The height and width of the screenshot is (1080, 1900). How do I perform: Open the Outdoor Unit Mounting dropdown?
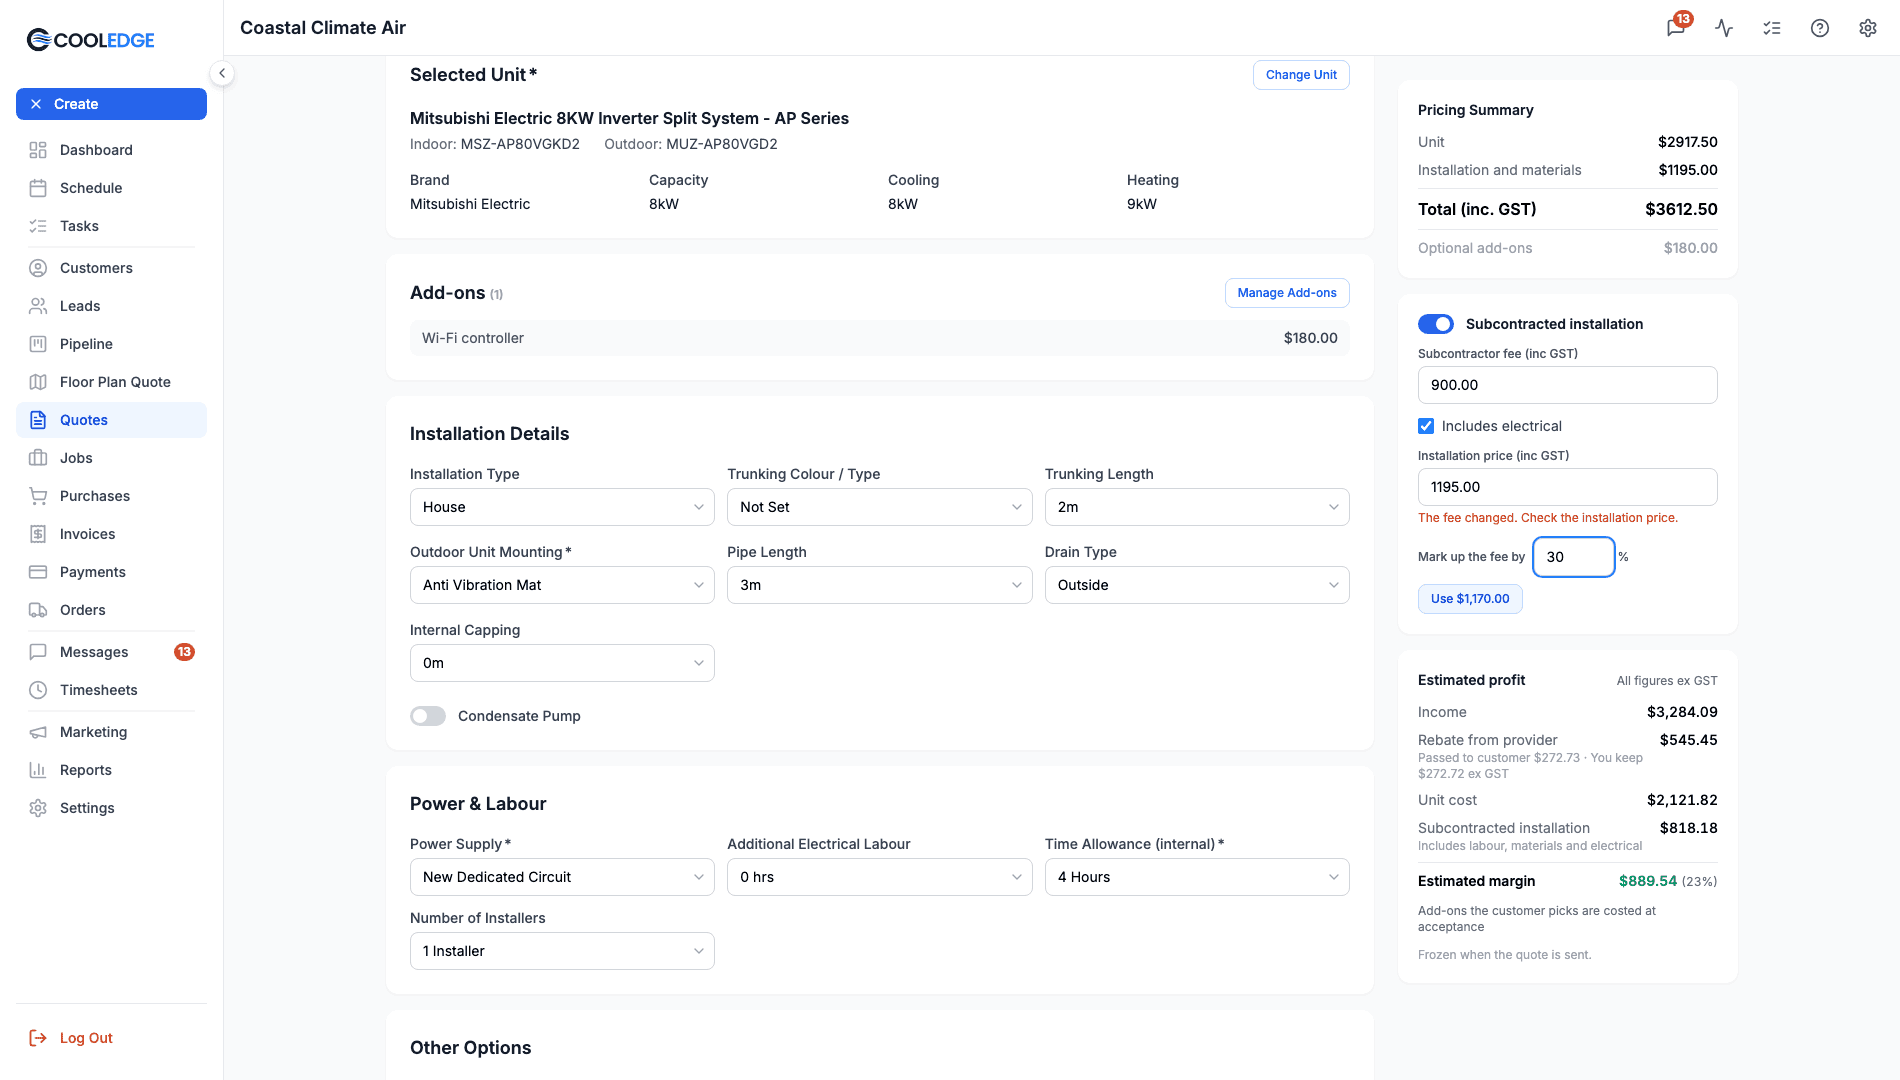point(562,585)
